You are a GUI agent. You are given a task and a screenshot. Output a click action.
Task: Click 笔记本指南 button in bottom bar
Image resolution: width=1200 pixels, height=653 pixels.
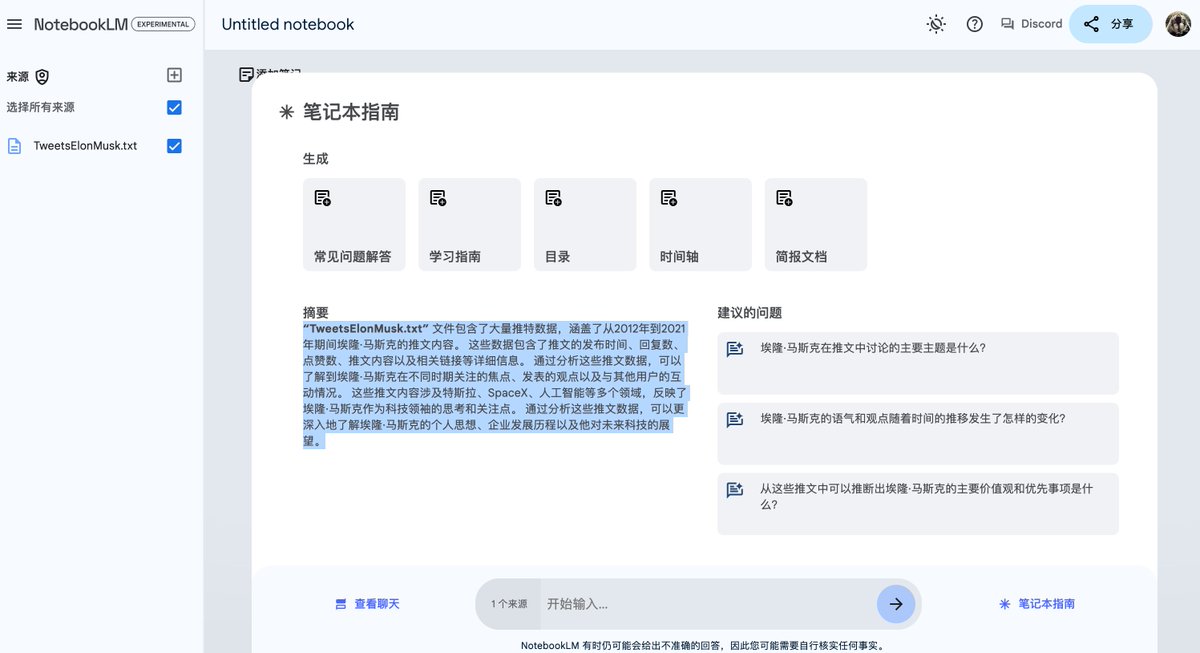pyautogui.click(x=1037, y=604)
